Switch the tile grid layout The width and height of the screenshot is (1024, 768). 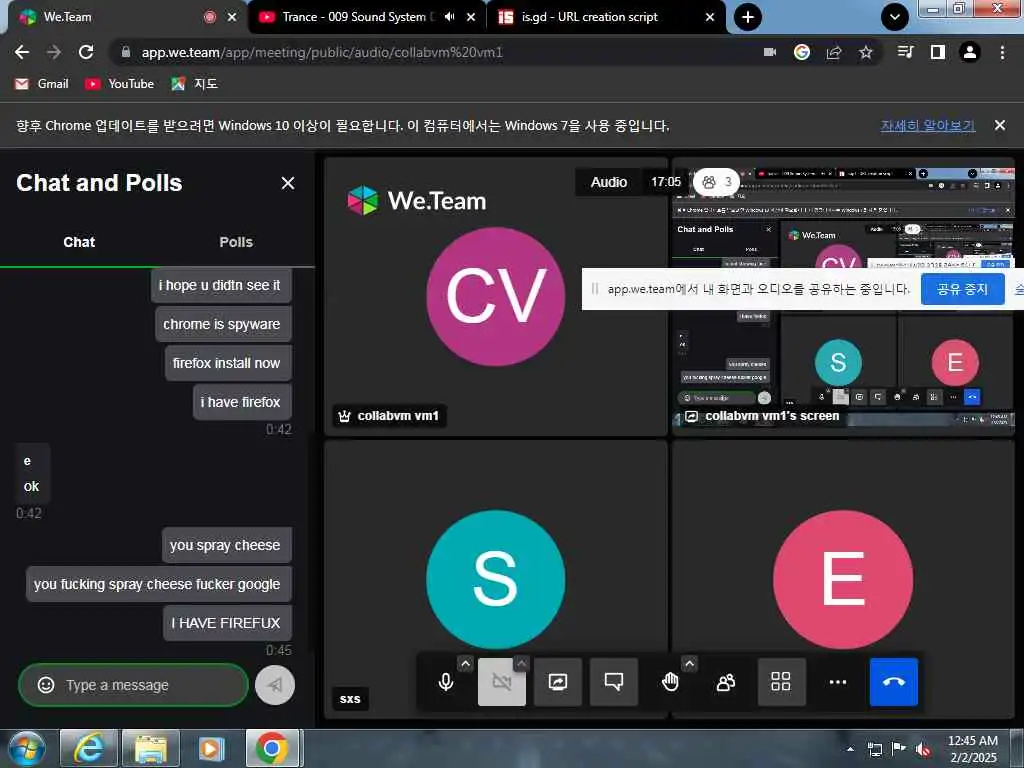pos(781,682)
